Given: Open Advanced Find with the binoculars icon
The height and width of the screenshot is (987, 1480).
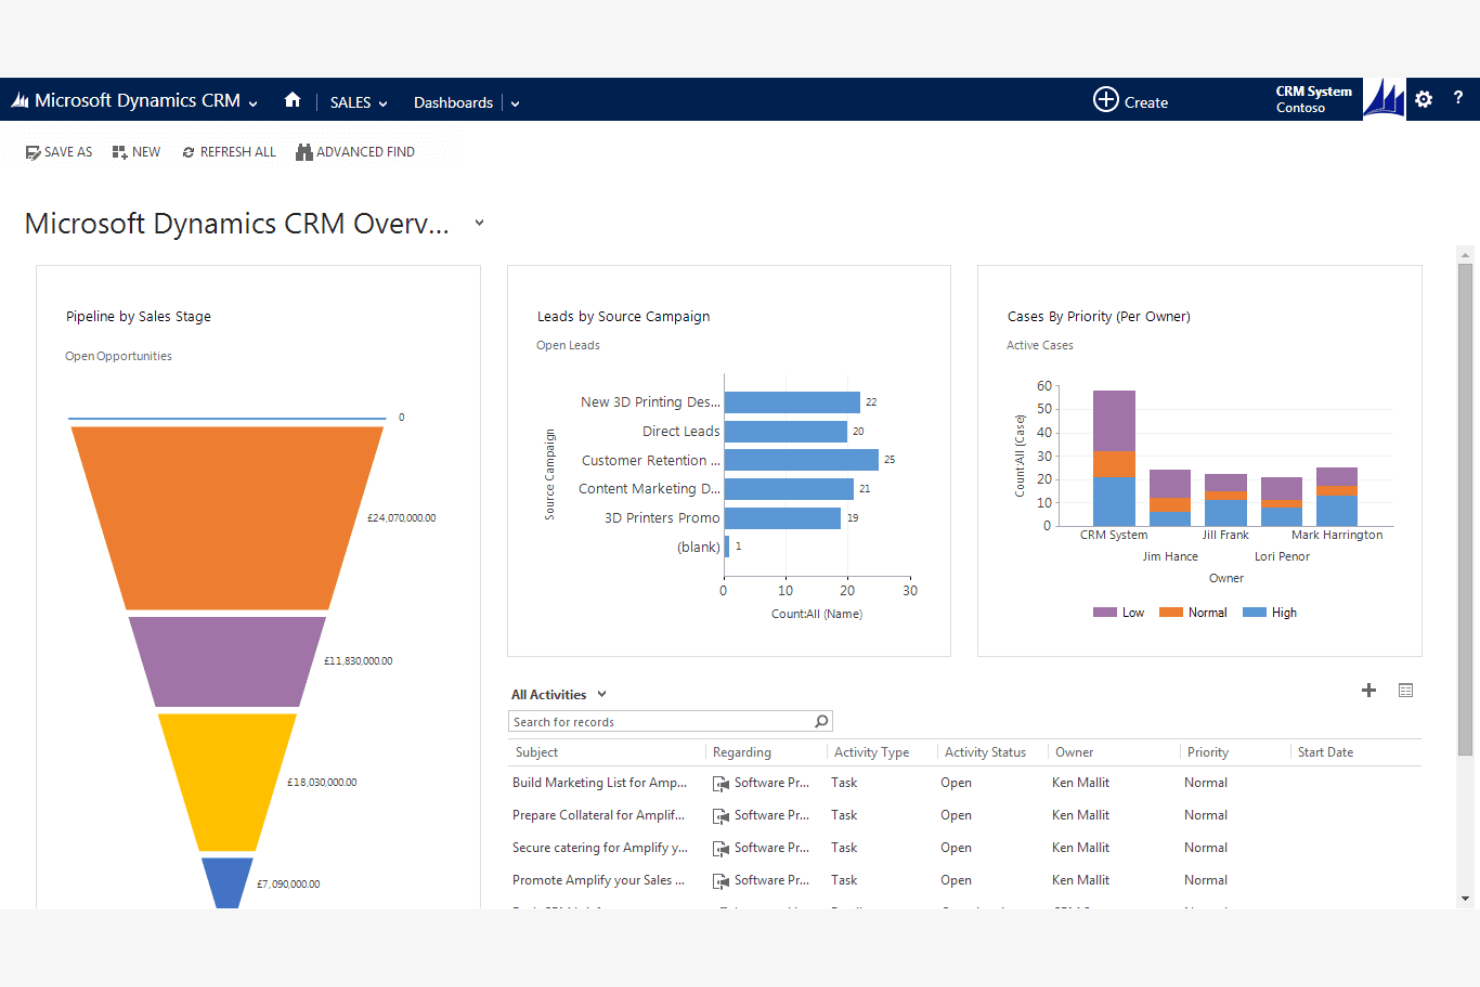Looking at the screenshot, I should pos(303,151).
